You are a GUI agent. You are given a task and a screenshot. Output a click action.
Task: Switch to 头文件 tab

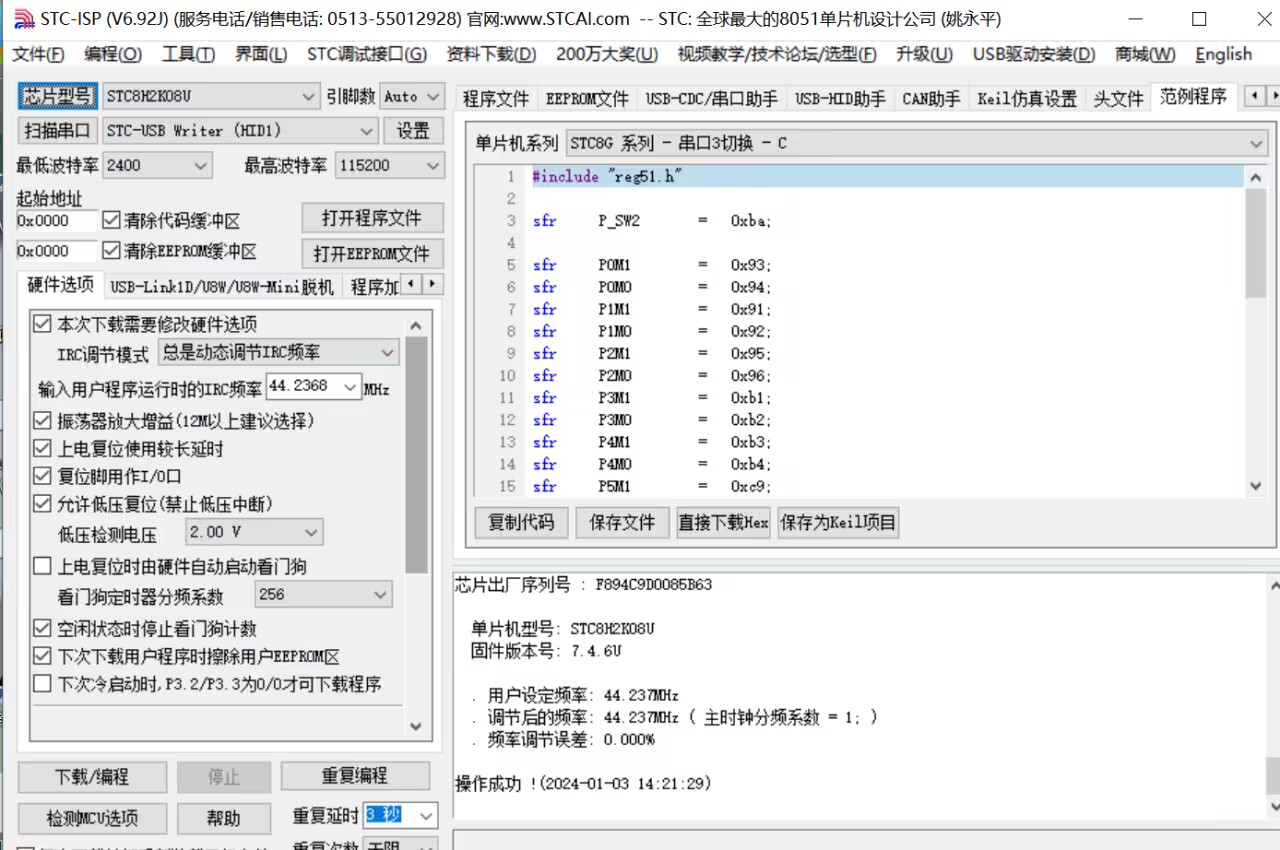[x=1118, y=98]
